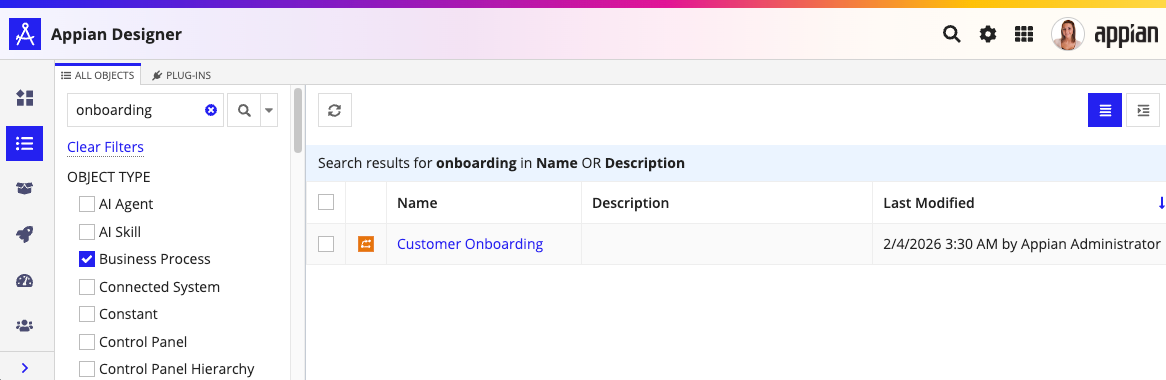
Task: Switch to the ALL OBJECTS tab
Action: [x=97, y=75]
